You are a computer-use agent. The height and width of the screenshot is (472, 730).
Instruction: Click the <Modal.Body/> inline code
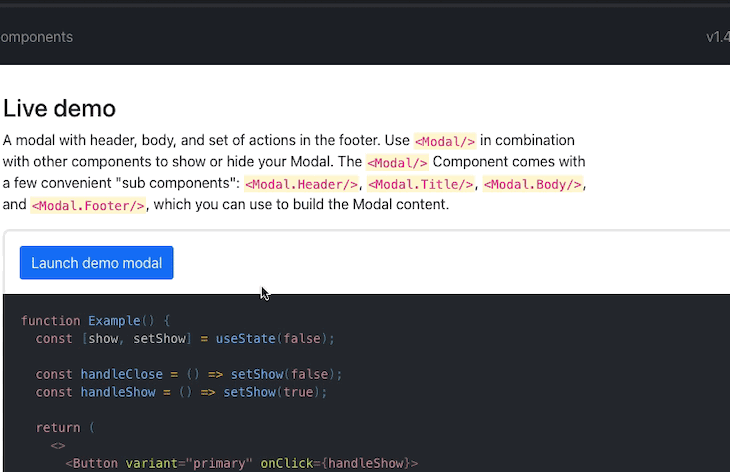(533, 184)
